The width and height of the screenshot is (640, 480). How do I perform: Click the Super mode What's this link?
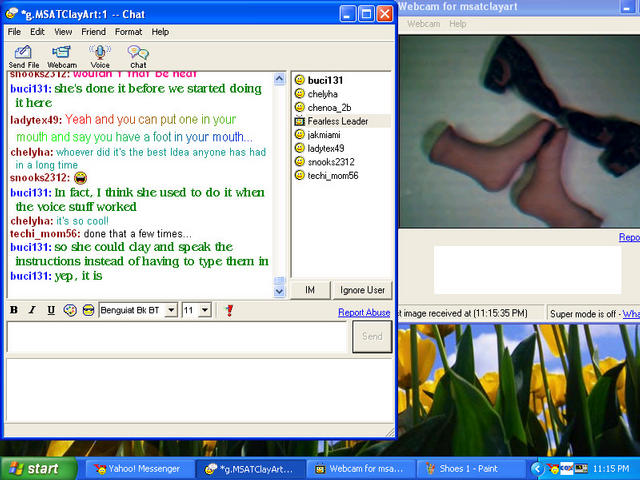[631, 314]
